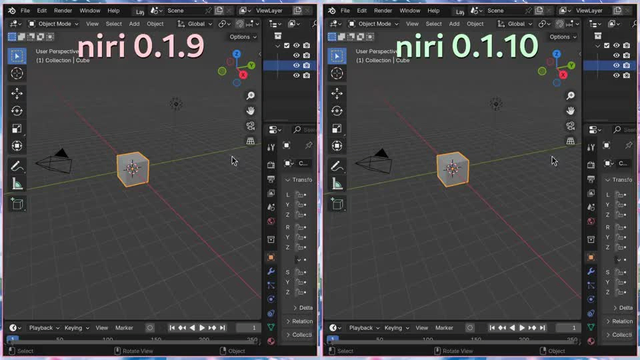
Task: Click blue Z axis gizmo in right viewport
Action: pyautogui.click(x=556, y=54)
